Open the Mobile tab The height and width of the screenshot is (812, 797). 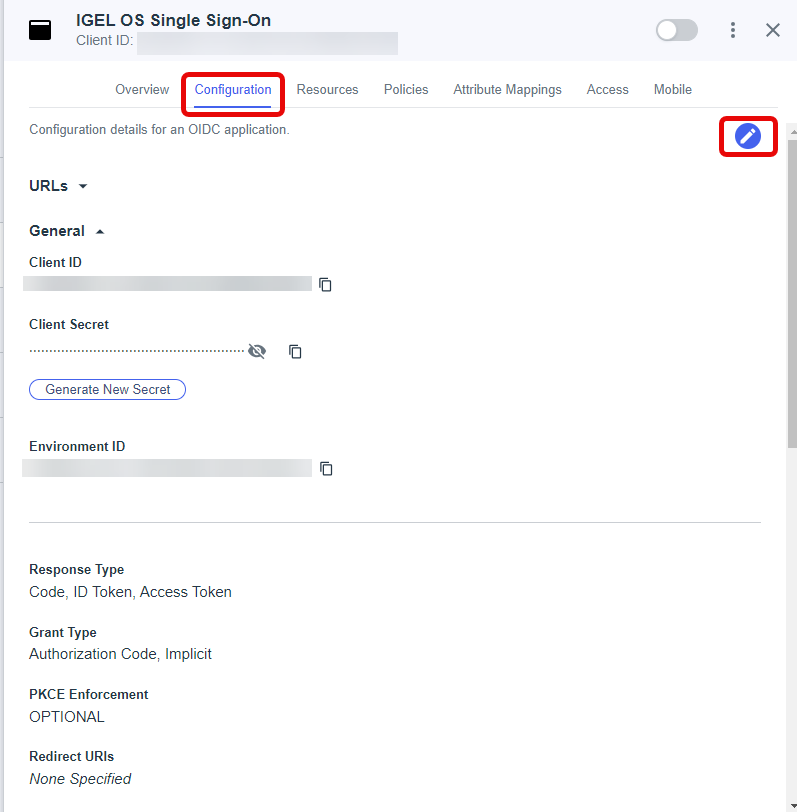coord(673,90)
